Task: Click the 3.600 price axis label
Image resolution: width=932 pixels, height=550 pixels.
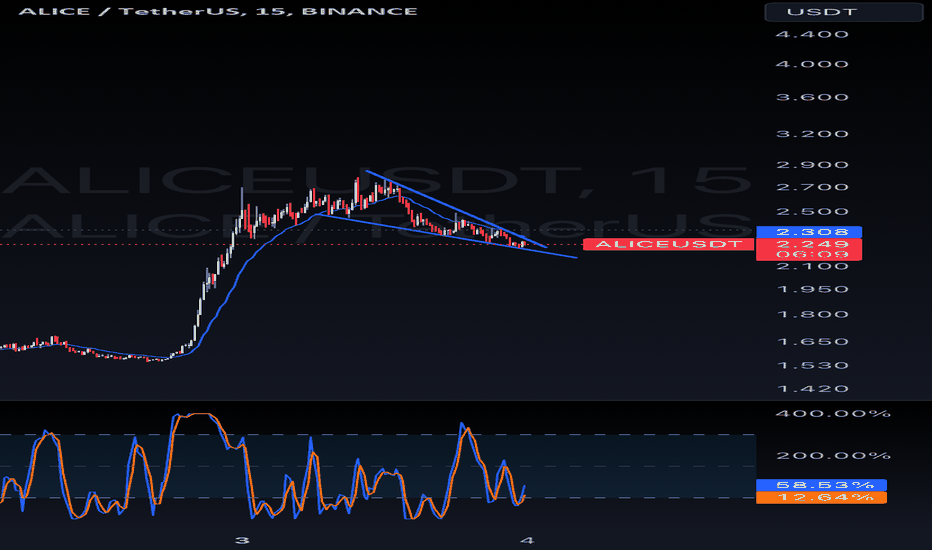Action: point(812,97)
